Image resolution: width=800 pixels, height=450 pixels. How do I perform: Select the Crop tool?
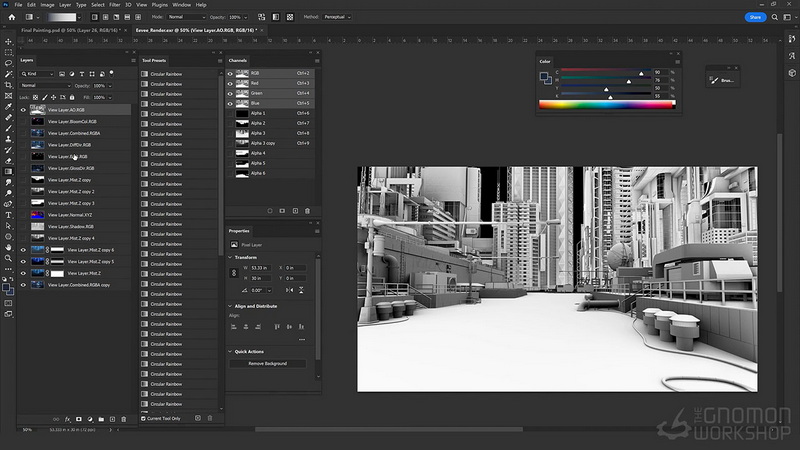(8, 85)
